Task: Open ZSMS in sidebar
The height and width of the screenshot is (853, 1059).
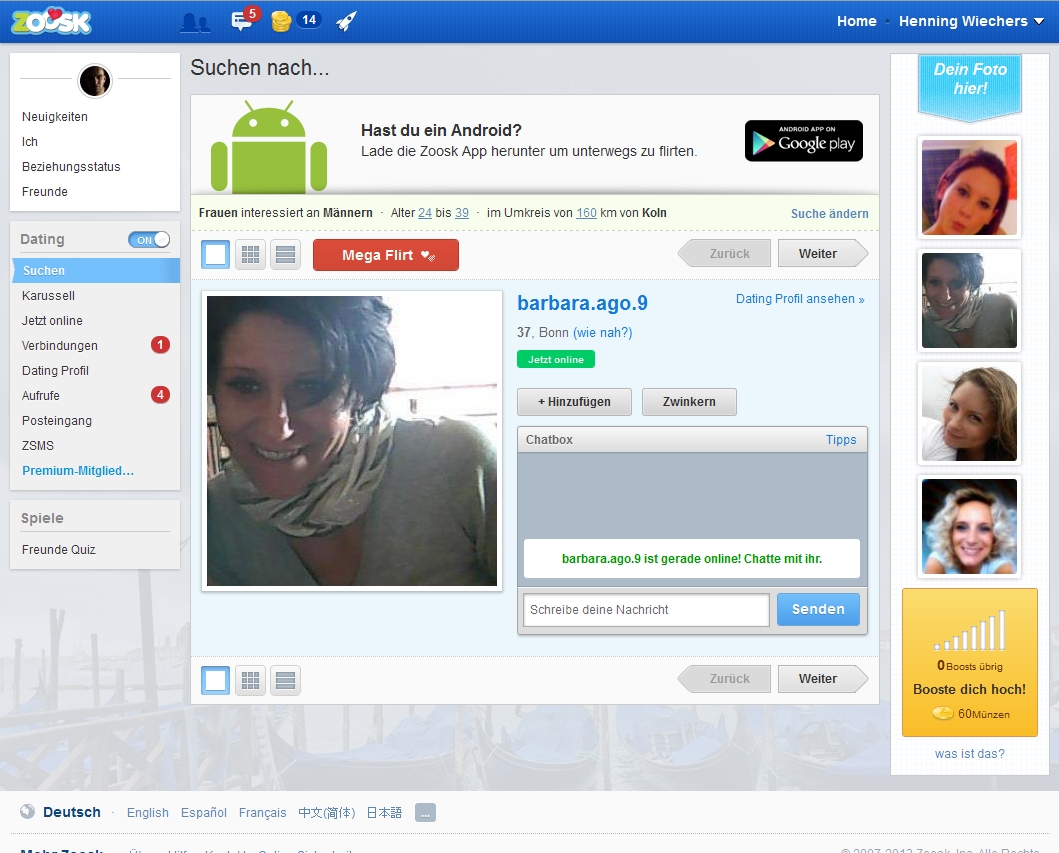Action: [x=38, y=446]
